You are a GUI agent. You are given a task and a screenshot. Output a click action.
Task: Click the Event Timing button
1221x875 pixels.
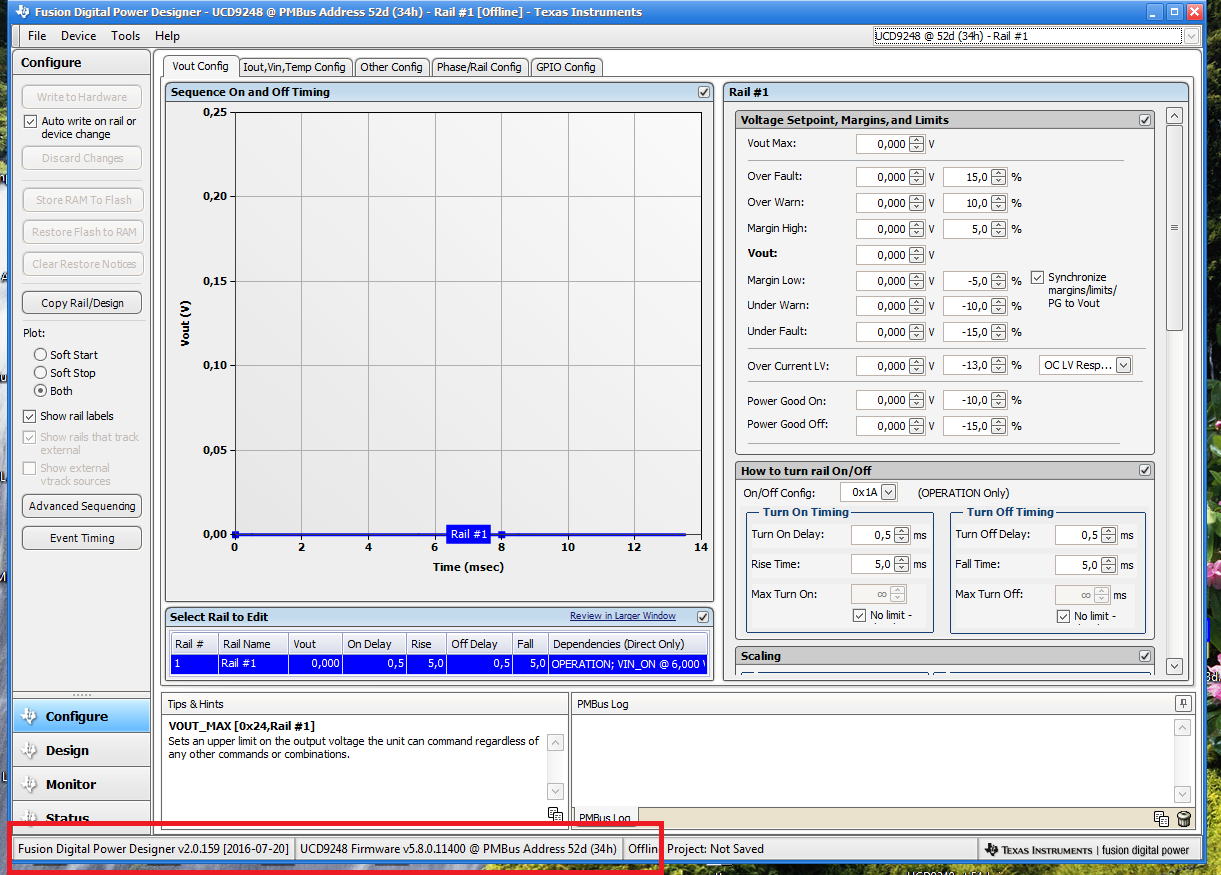(x=82, y=538)
